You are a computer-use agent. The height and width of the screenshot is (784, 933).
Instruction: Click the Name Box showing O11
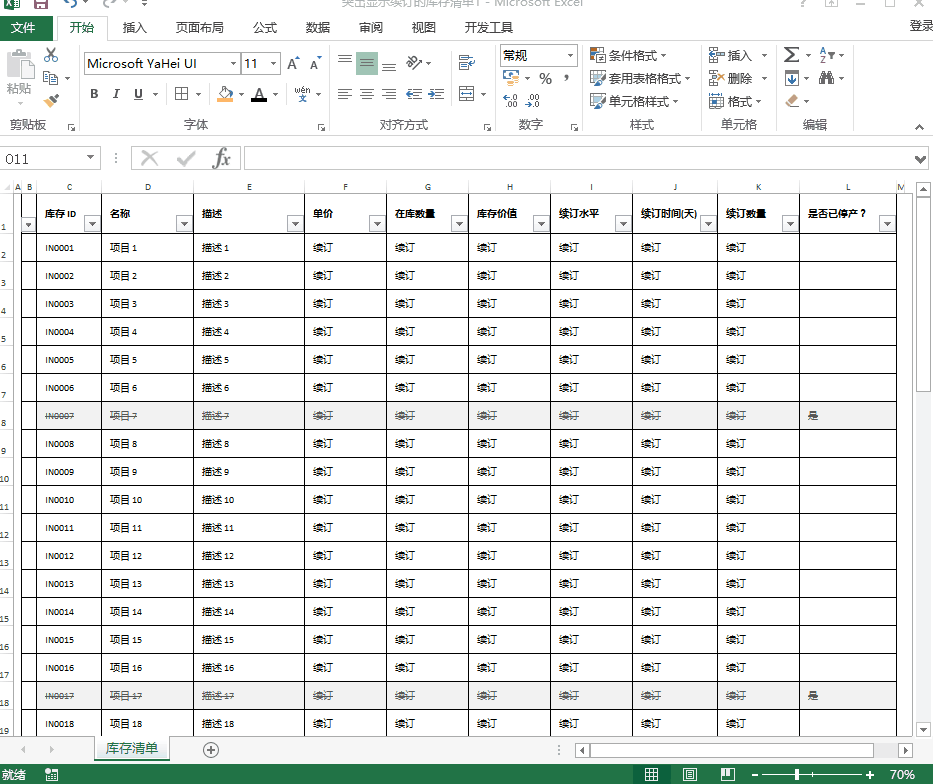49,159
